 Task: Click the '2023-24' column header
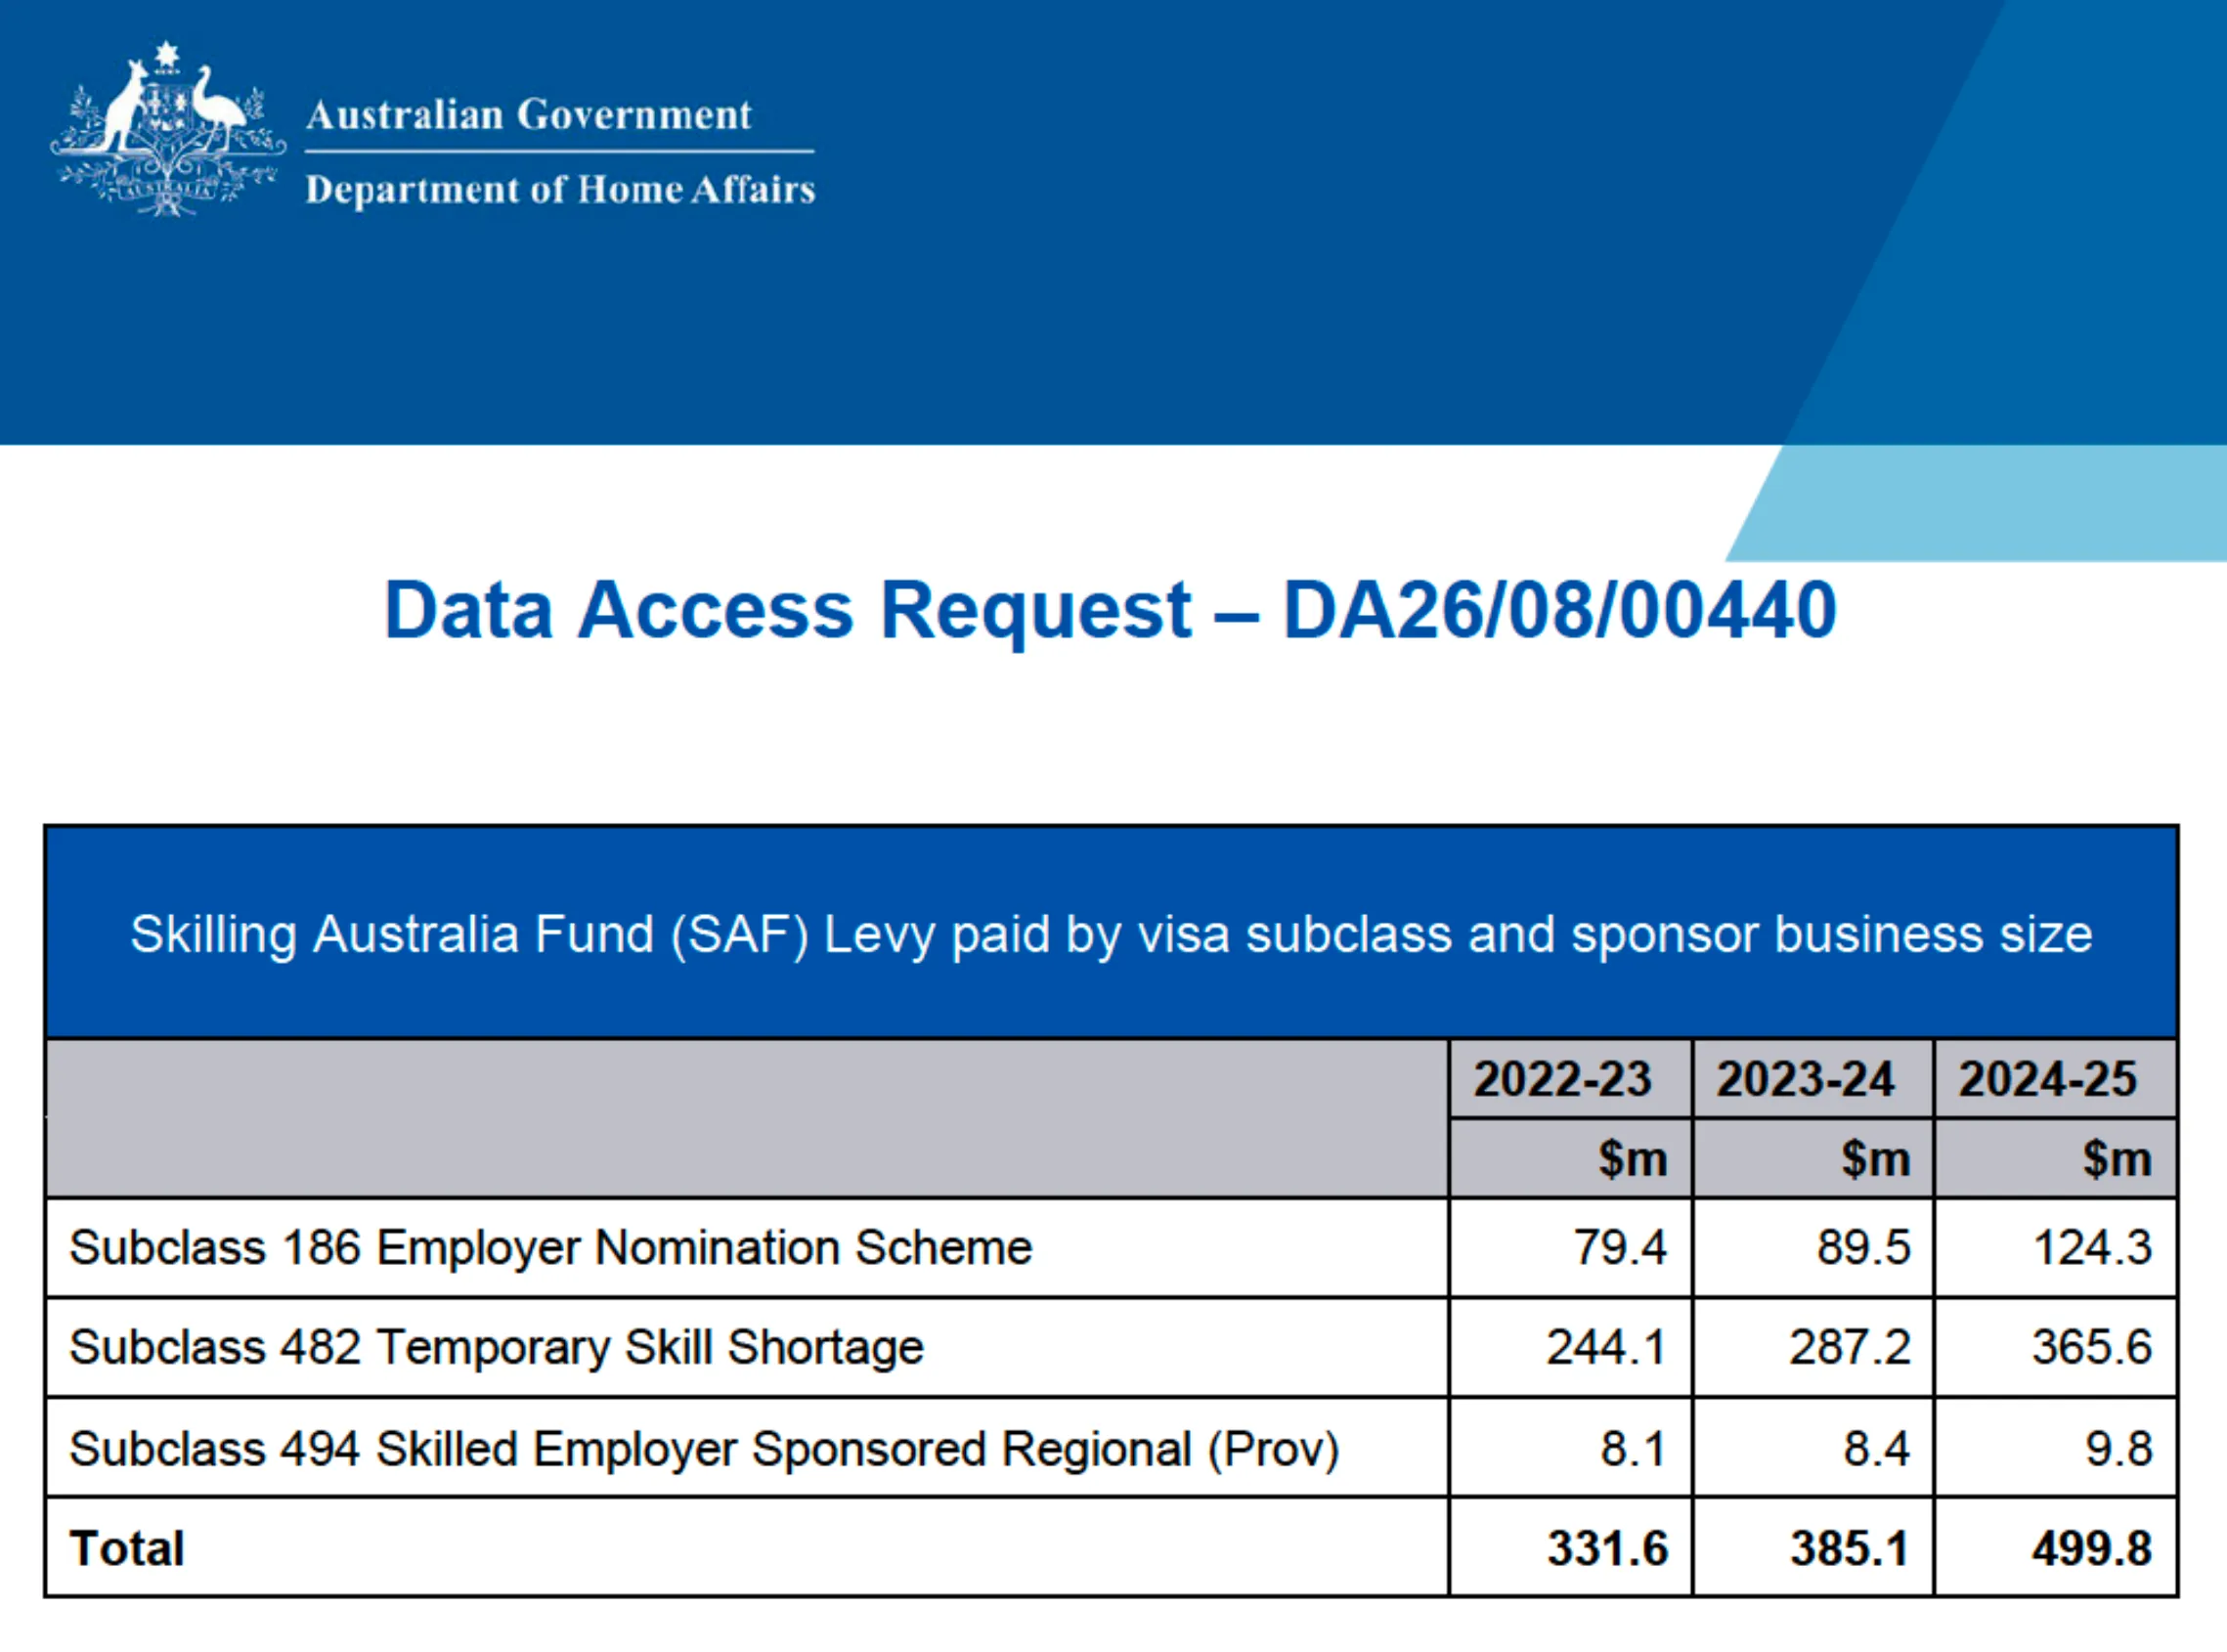(1805, 1079)
